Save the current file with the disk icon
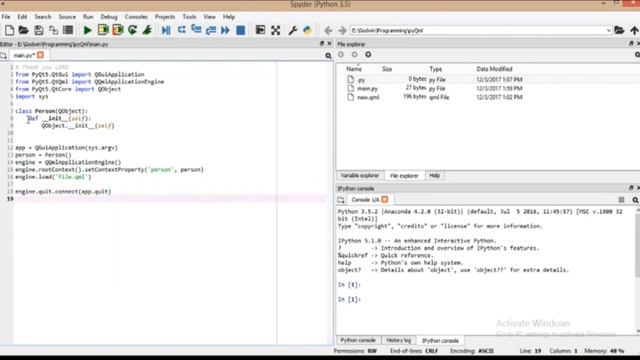Screen dimensions: 640x360 pos(39,30)
